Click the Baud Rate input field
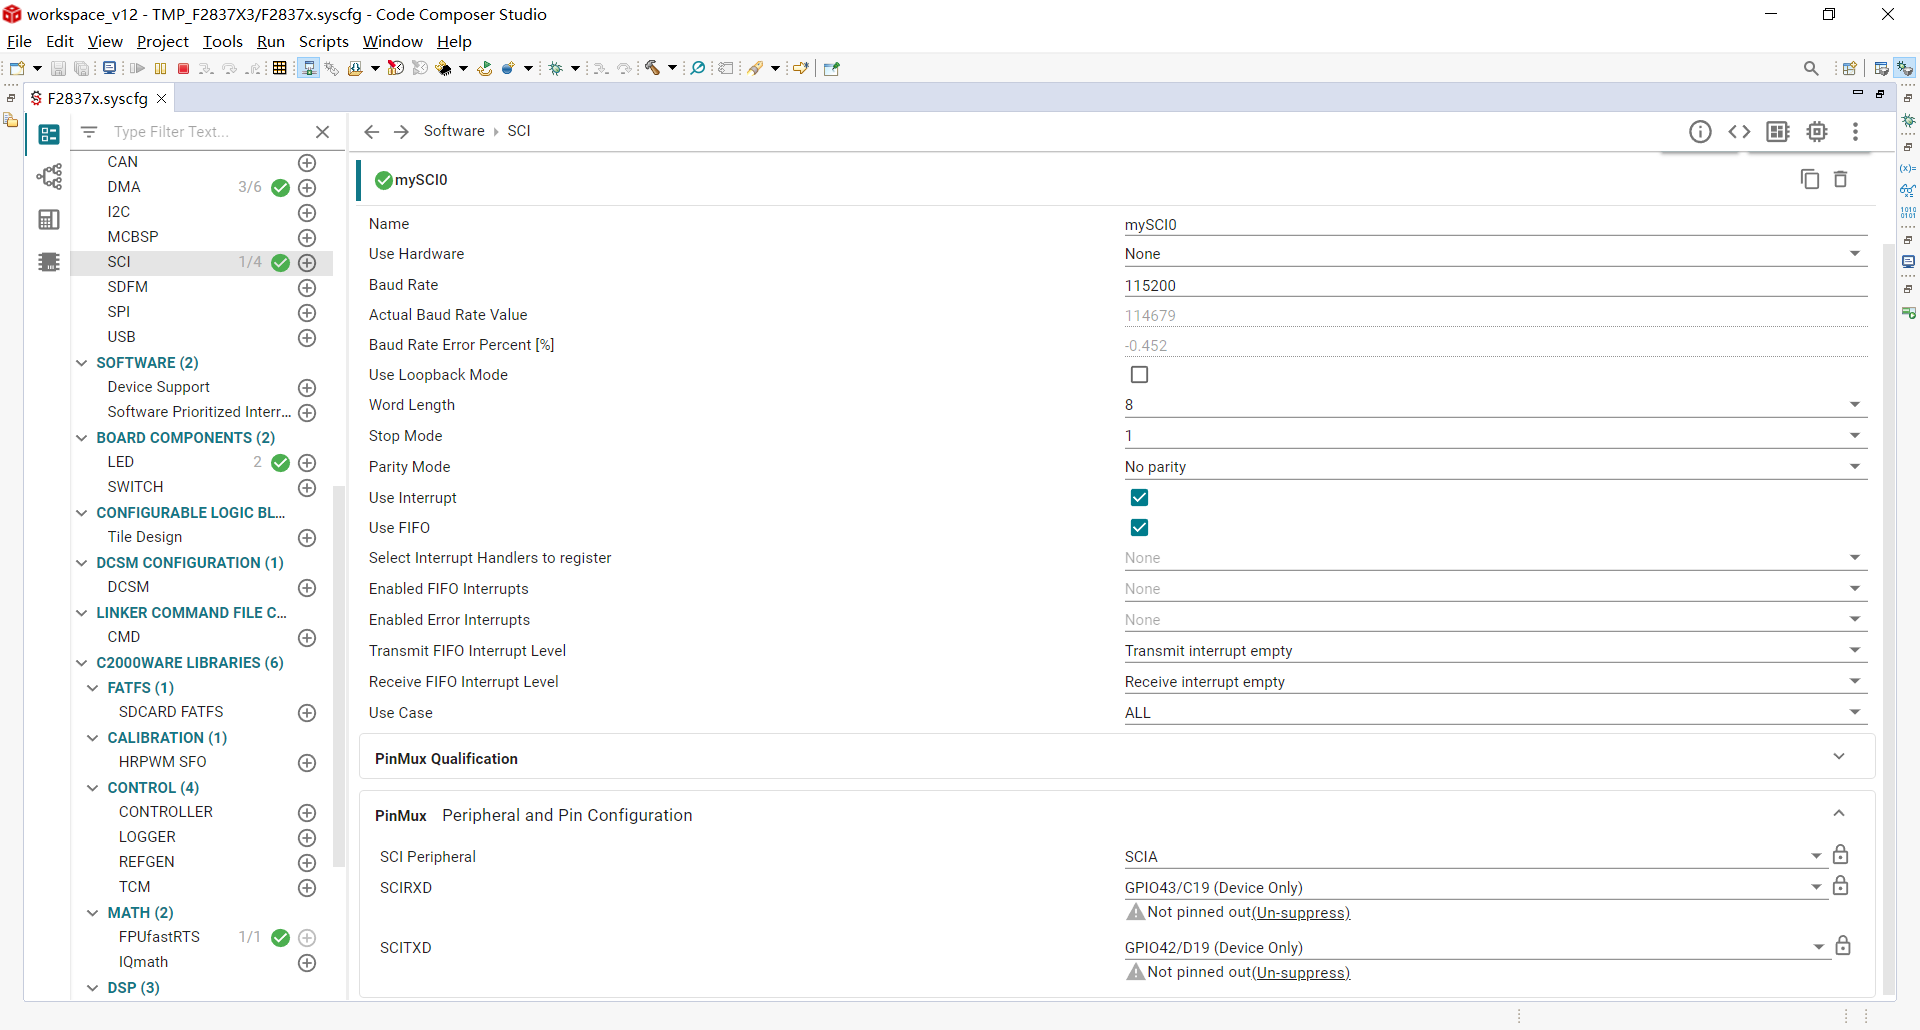 (x=1494, y=286)
